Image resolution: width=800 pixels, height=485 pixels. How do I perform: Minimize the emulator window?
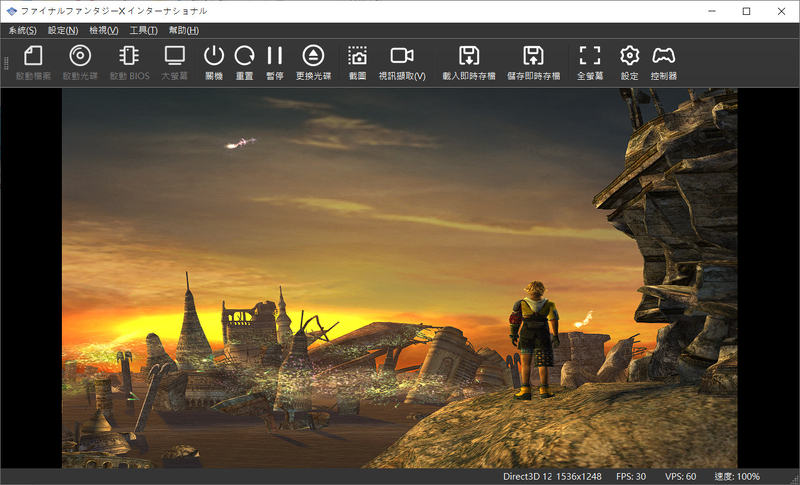point(712,11)
